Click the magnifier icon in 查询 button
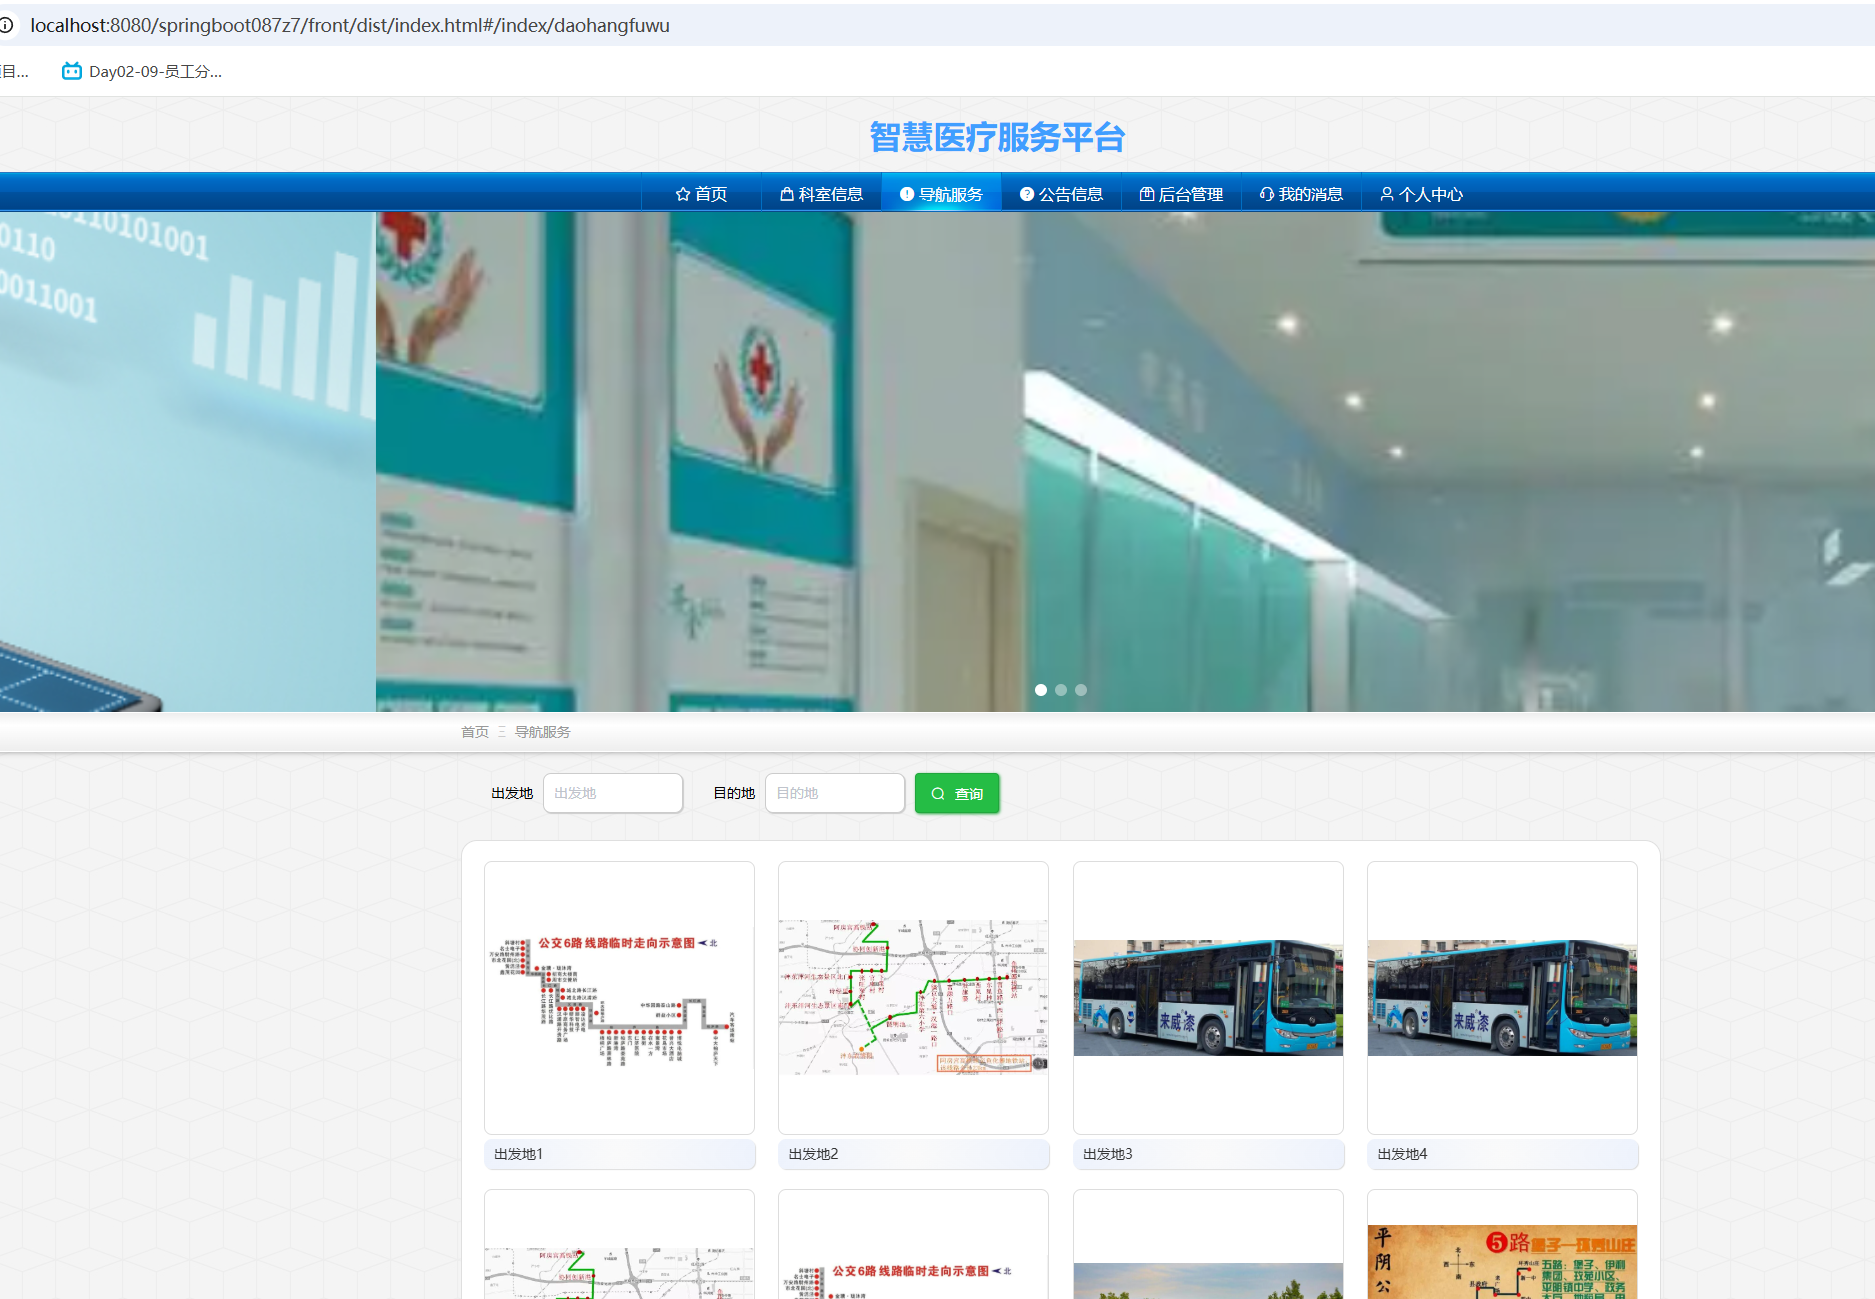Screen dimensions: 1875x1299 [938, 794]
